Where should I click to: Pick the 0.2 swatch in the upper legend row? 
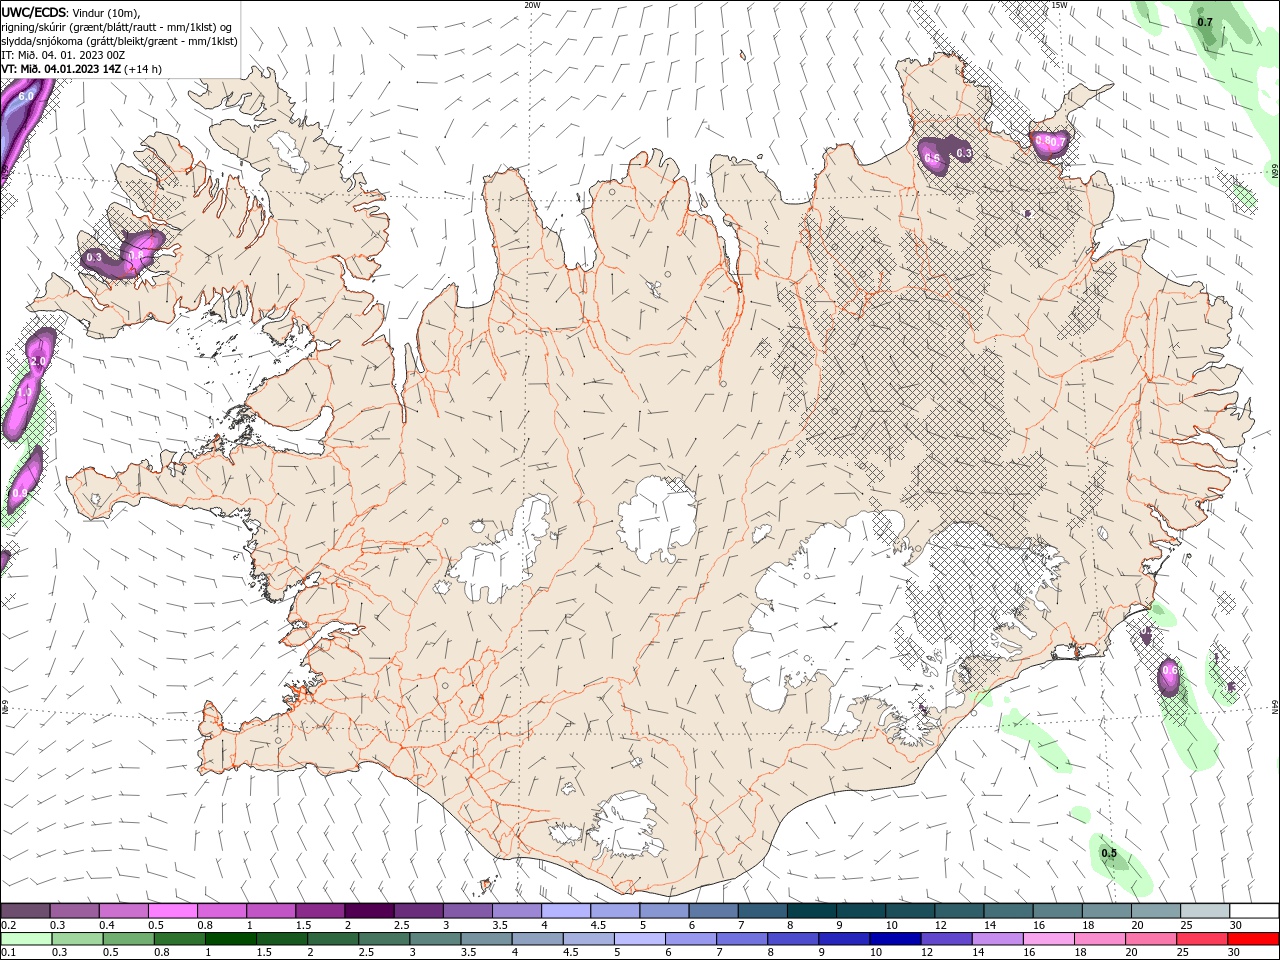click(x=25, y=911)
